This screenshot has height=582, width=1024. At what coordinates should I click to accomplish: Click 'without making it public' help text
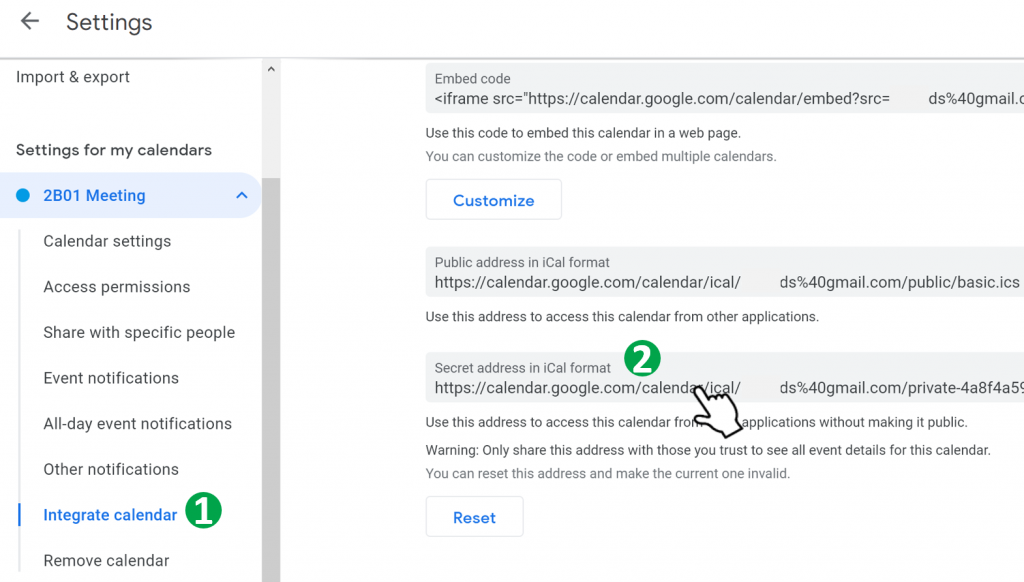point(696,422)
